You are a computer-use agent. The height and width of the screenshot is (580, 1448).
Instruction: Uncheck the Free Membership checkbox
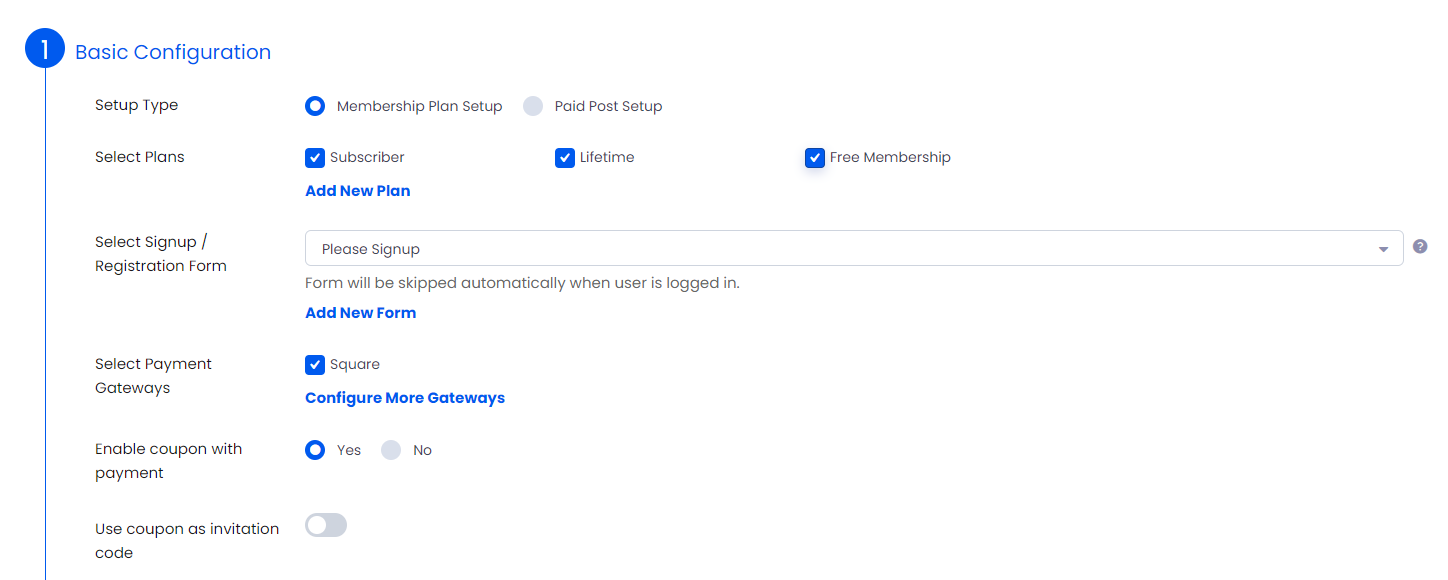(x=815, y=158)
